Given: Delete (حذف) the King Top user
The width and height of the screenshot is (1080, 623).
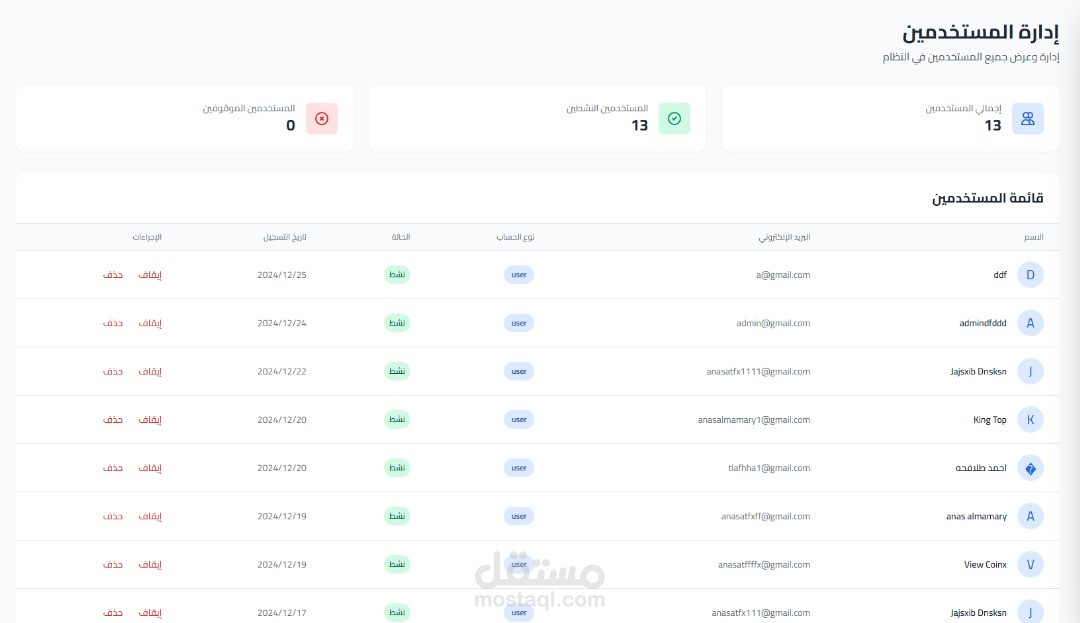Looking at the screenshot, I should tap(113, 419).
